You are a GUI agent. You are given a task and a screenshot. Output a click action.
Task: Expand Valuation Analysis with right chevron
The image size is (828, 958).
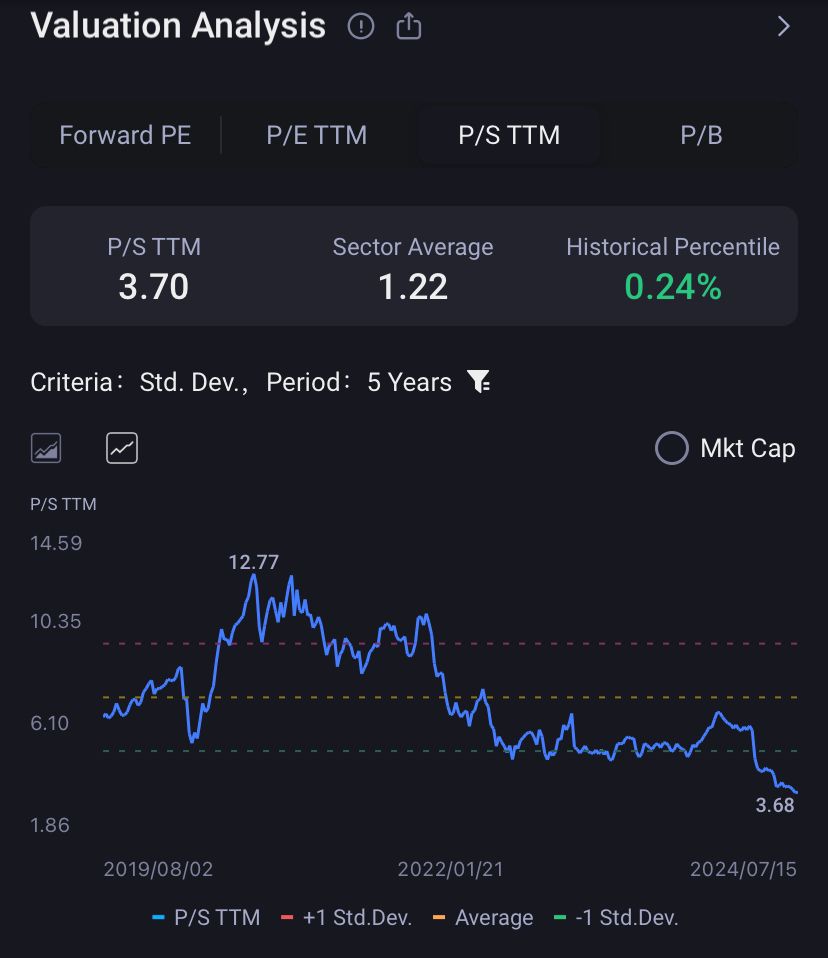coord(783,27)
